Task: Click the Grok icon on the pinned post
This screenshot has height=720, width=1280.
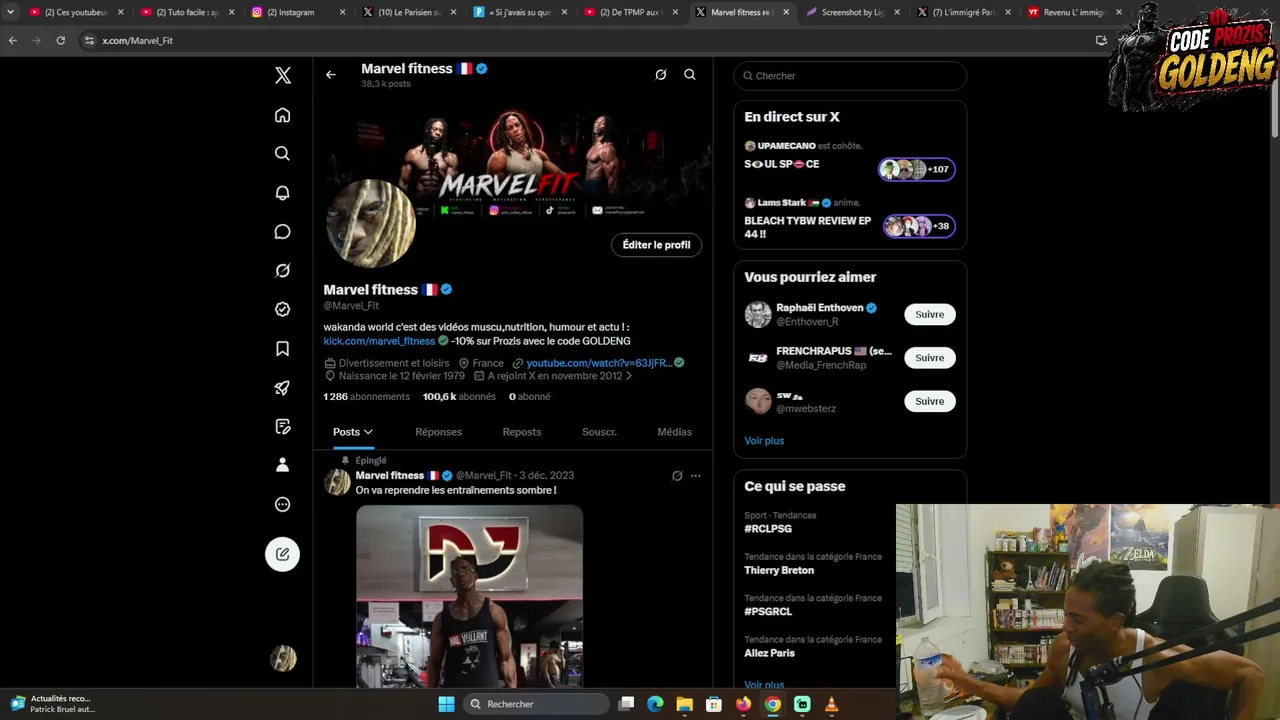Action: tap(677, 476)
